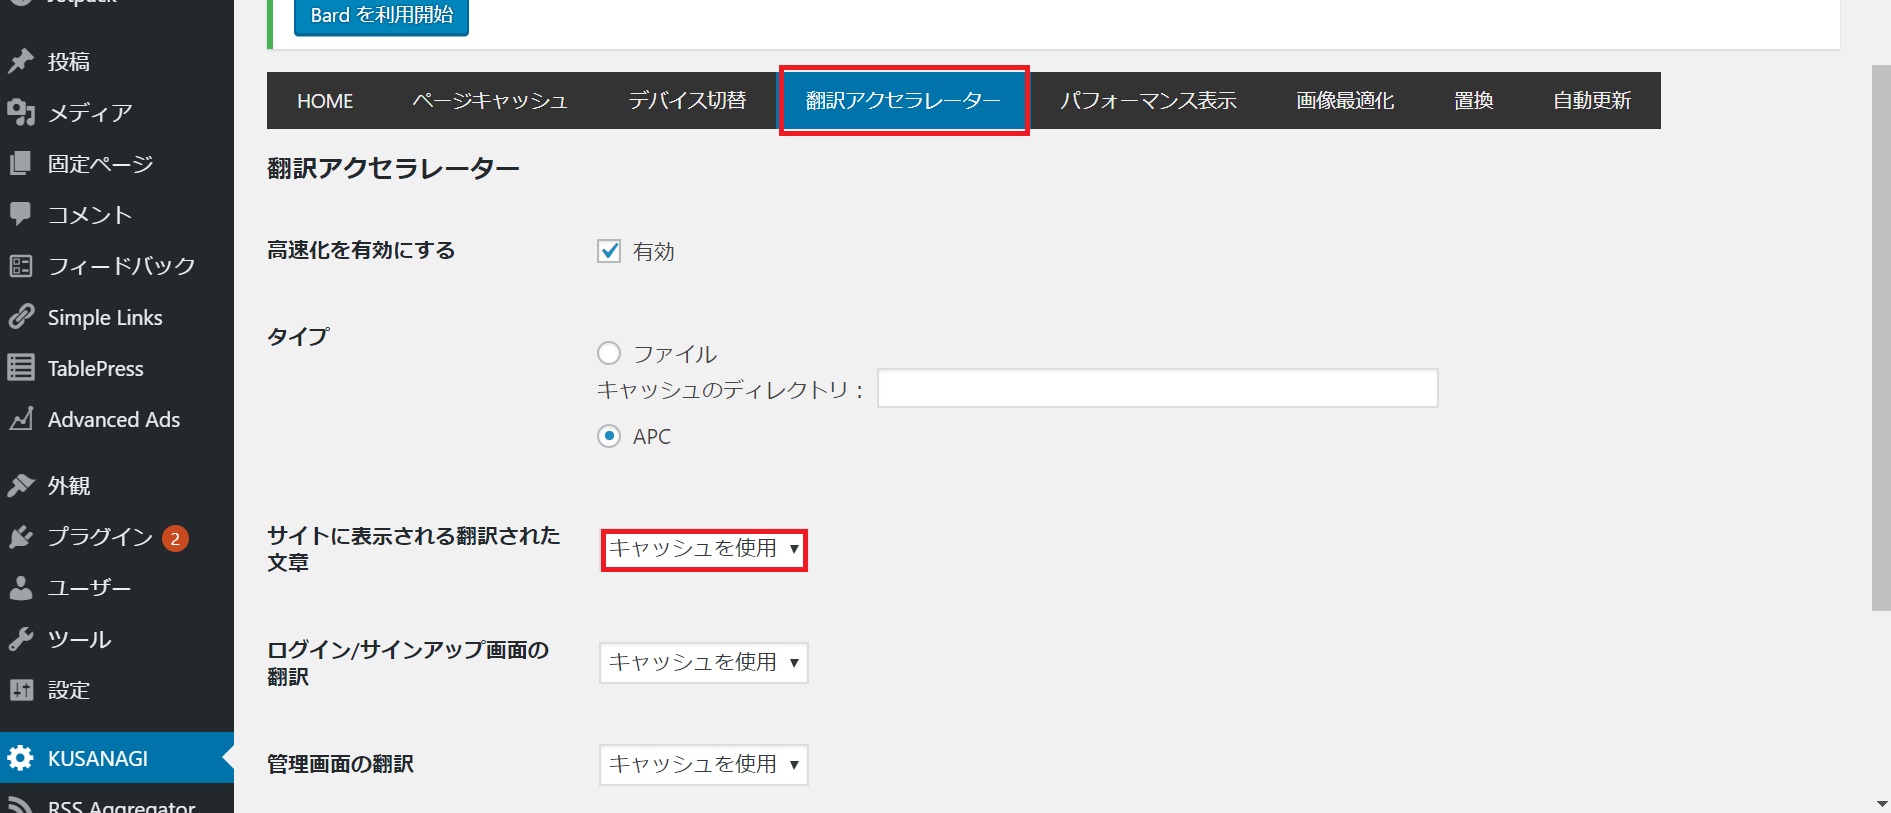Open the サイトに表示される翻訳された文章 dropdown
This screenshot has height=813, width=1891.
704,549
